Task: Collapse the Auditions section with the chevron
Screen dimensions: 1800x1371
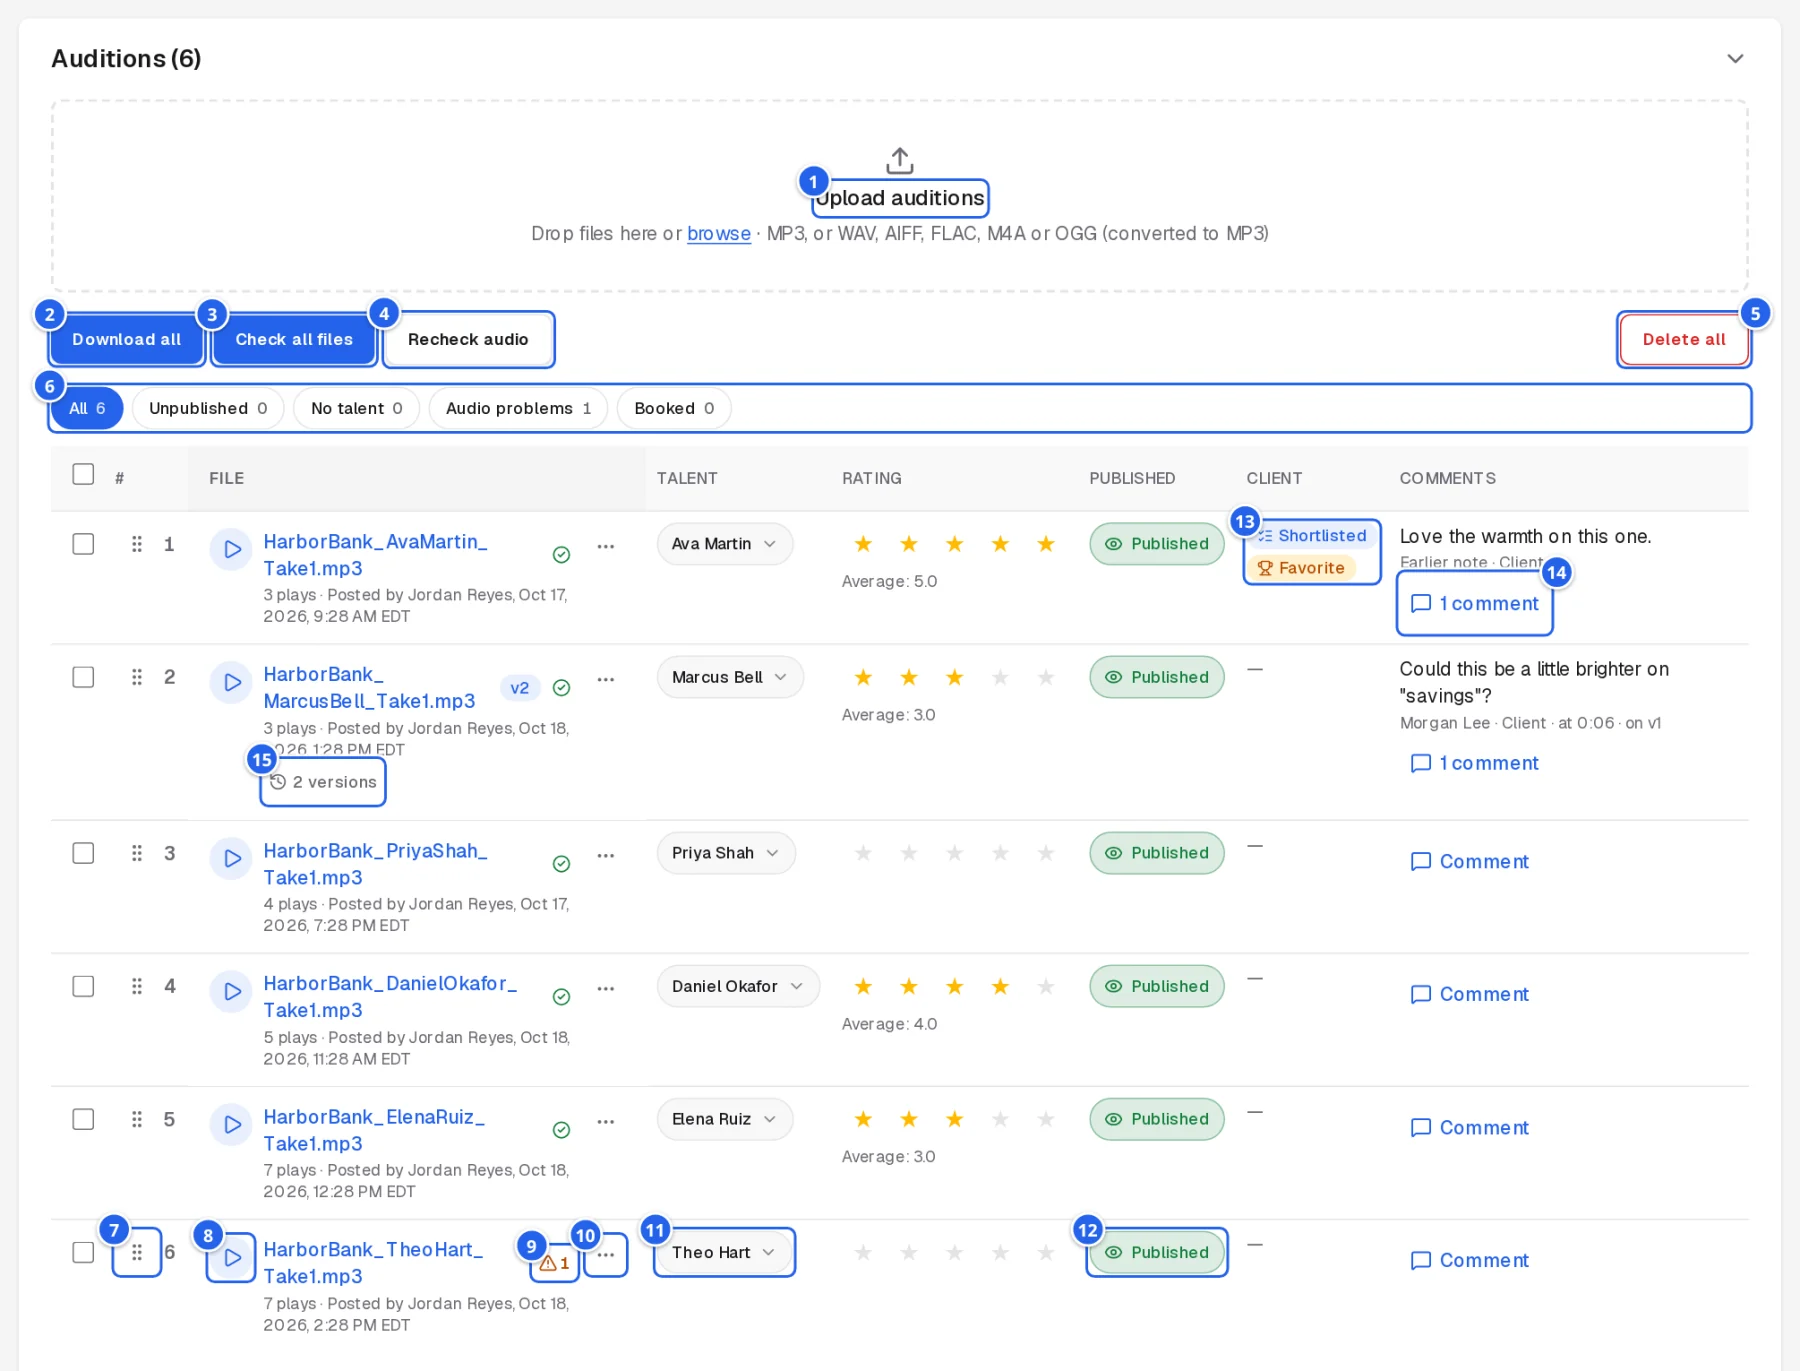Action: [1735, 59]
